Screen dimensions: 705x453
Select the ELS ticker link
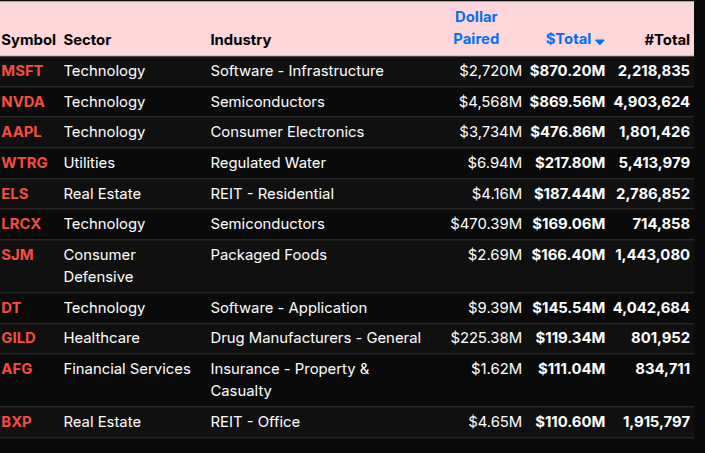point(15,193)
